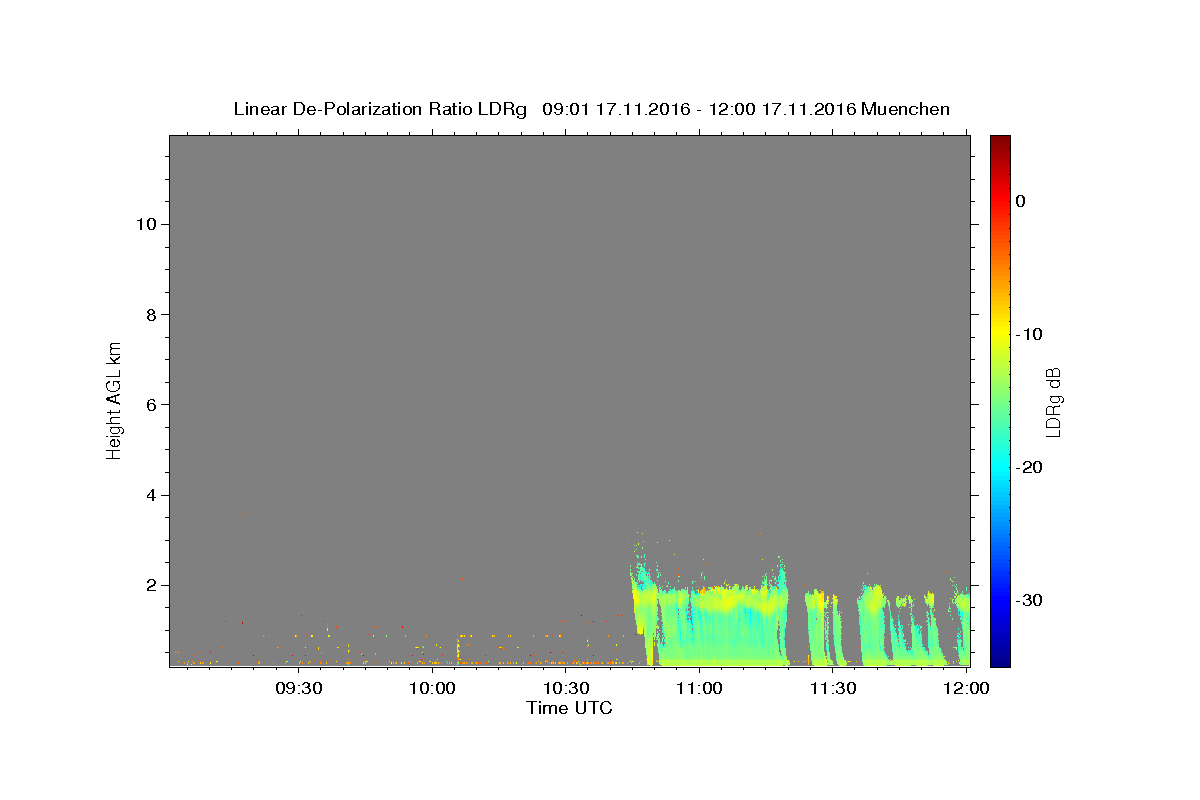Image resolution: width=1200 pixels, height=800 pixels.
Task: Click the LDRg dB colorbar title
Action: tap(1053, 401)
